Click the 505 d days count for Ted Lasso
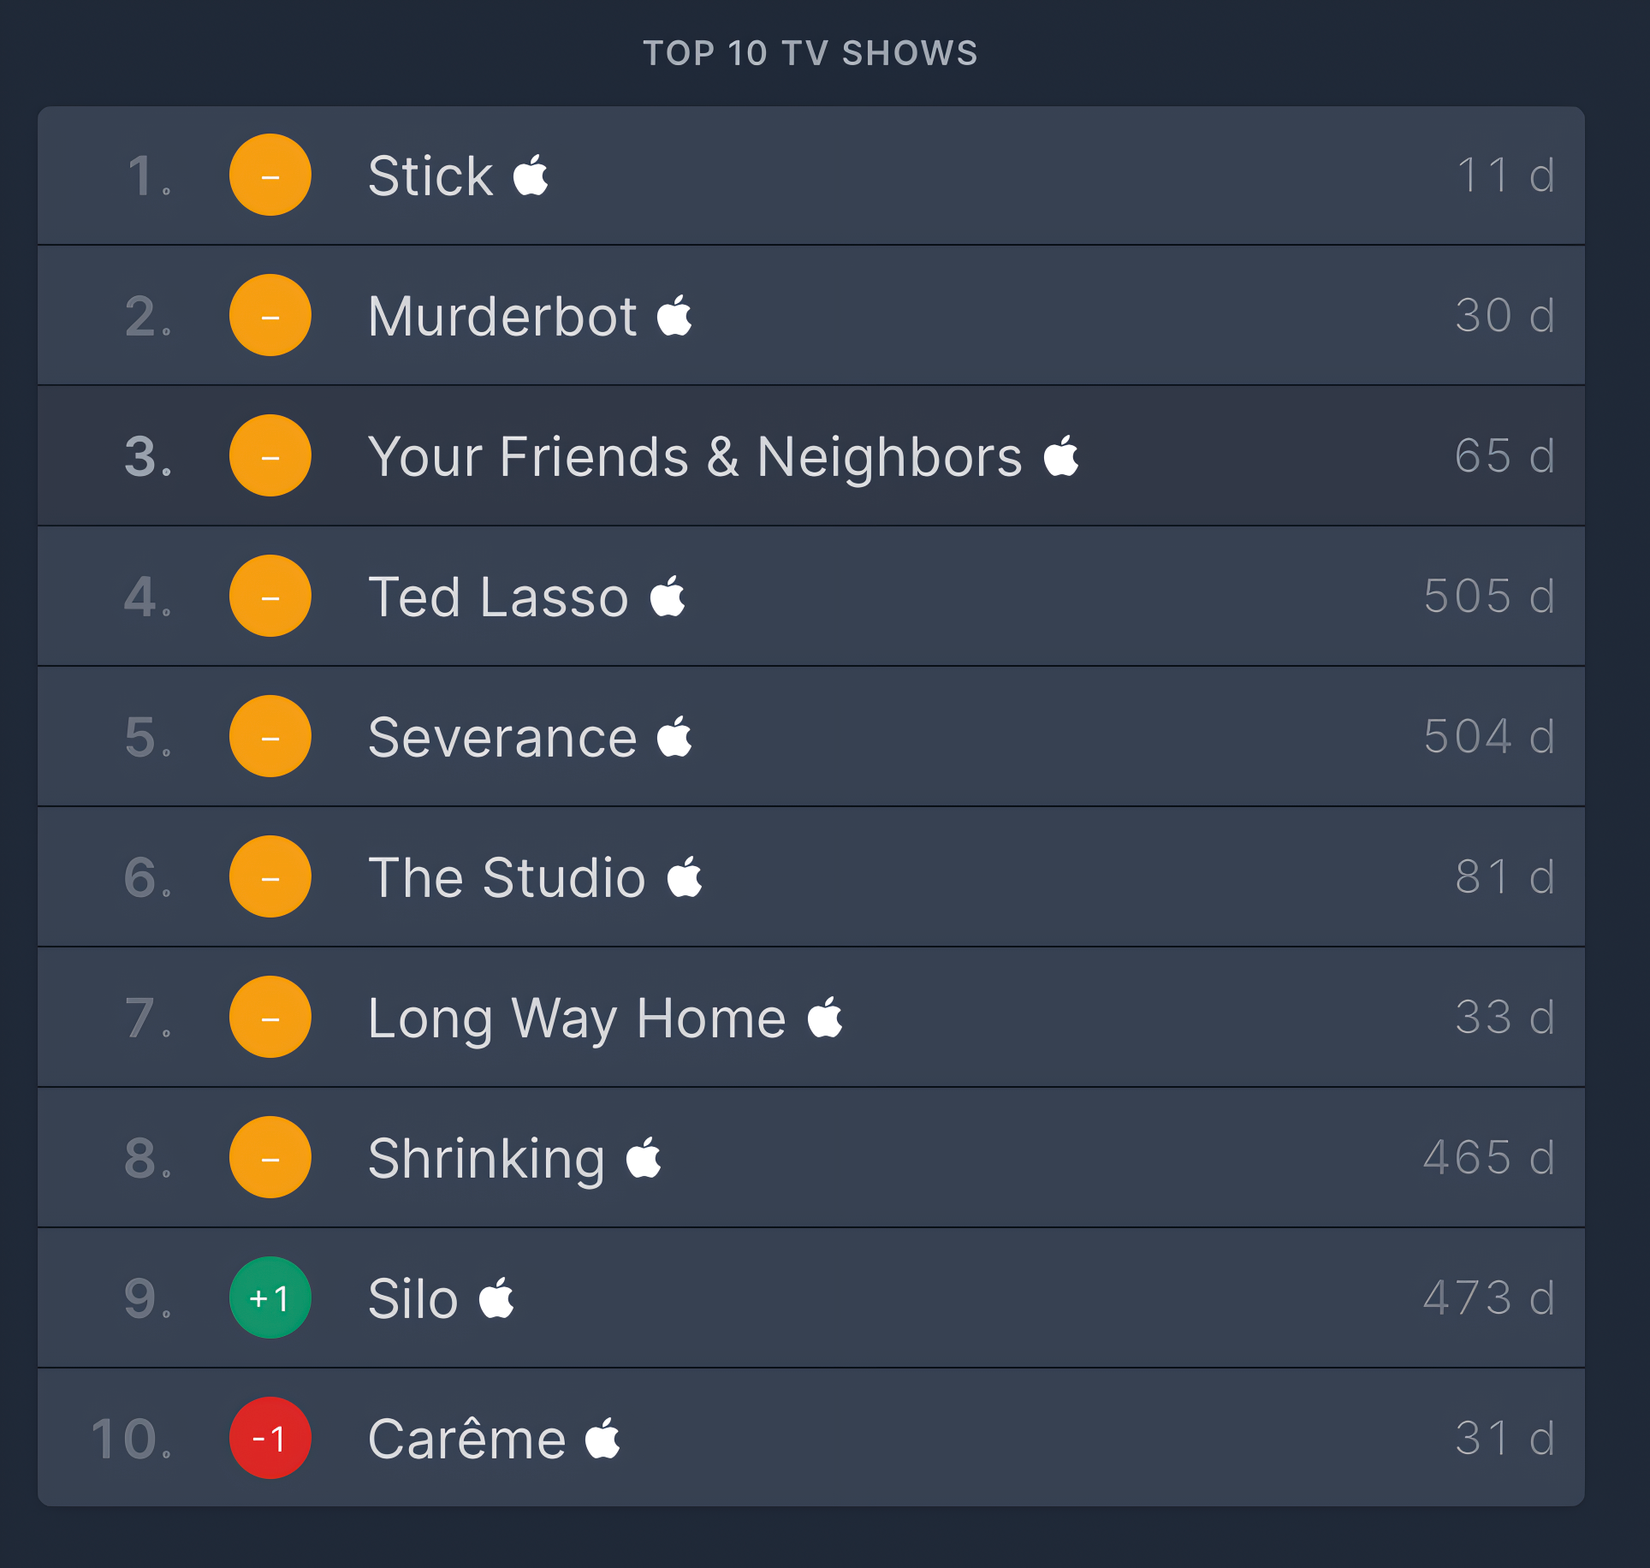 tap(1489, 596)
